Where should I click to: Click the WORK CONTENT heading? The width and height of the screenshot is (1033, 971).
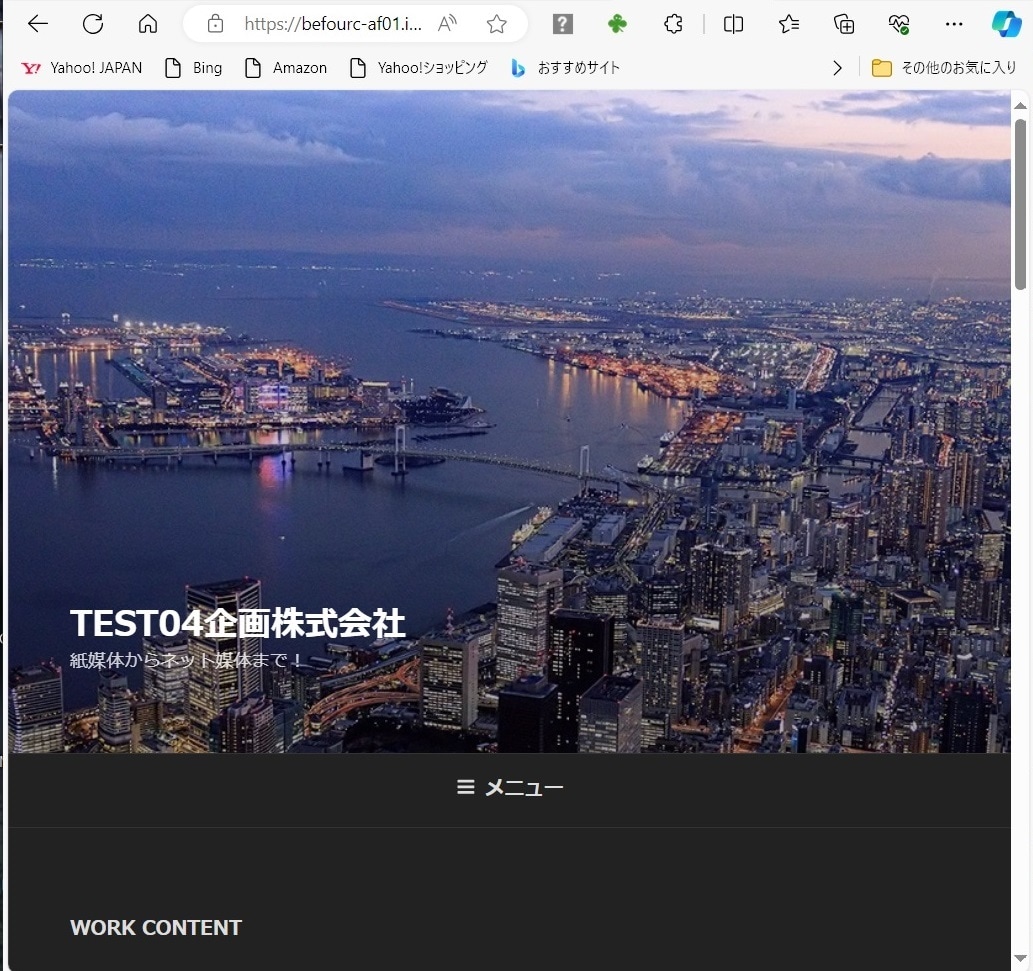tap(156, 928)
